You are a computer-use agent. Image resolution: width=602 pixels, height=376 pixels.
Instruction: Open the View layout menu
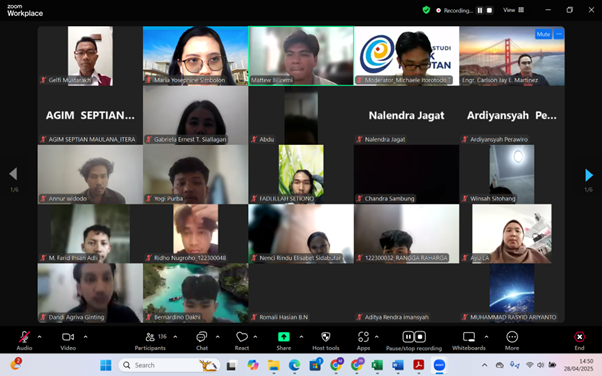pos(514,10)
